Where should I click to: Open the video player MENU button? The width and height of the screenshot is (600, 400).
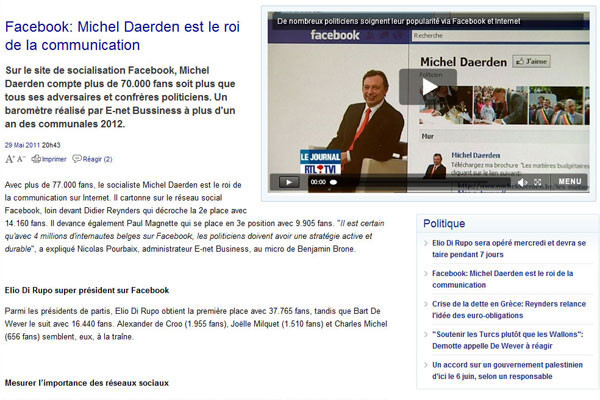click(569, 181)
